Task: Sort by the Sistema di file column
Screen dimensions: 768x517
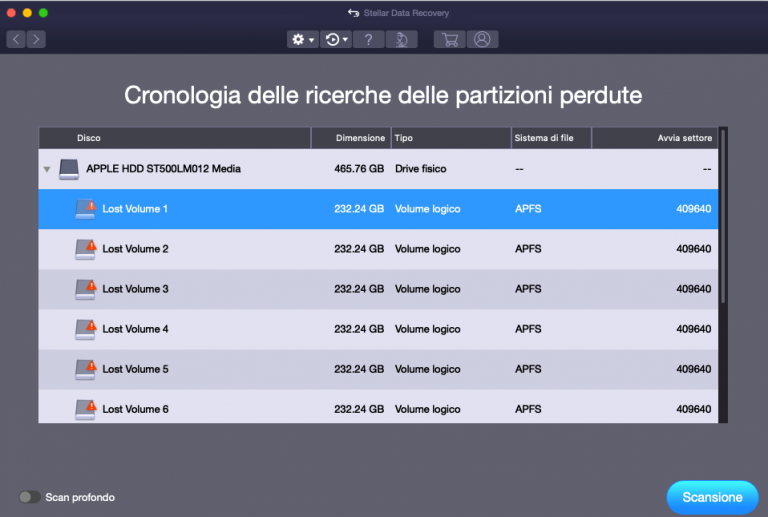Action: 552,138
